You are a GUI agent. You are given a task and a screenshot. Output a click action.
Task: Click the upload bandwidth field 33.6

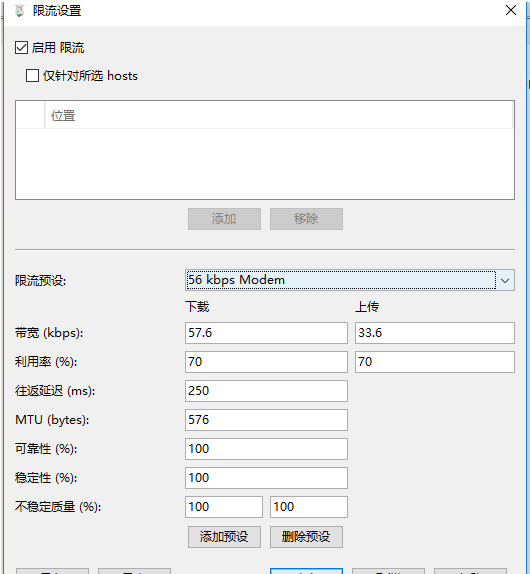tap(434, 333)
